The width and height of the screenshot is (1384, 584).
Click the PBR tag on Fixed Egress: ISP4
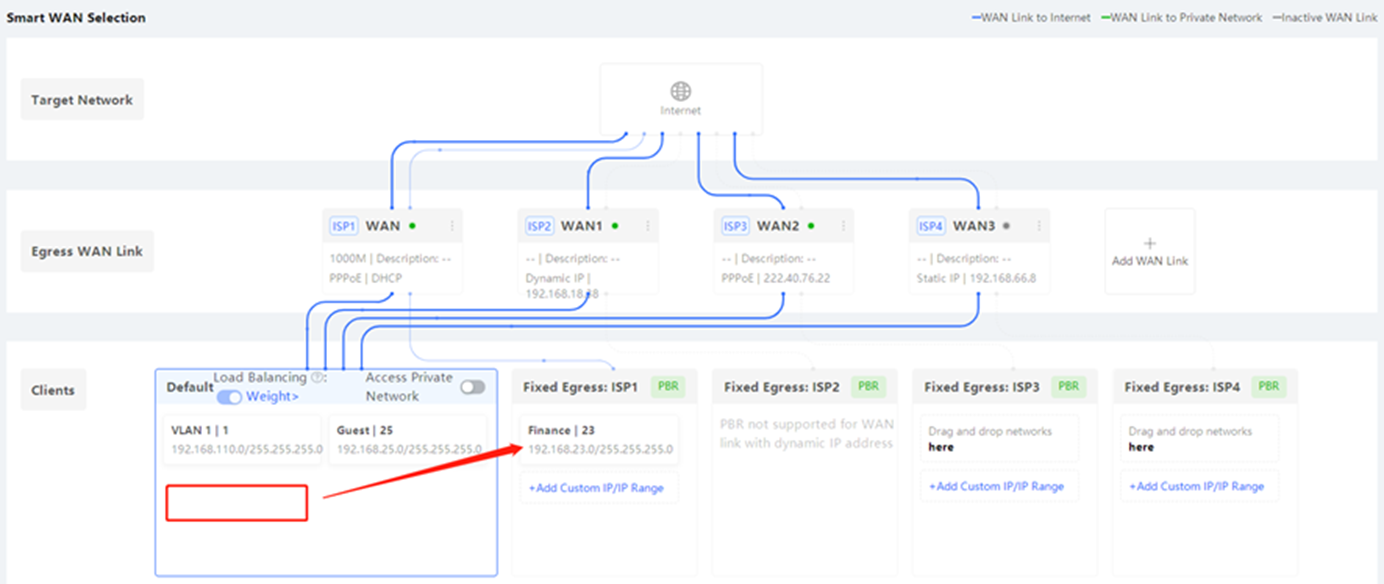click(x=1269, y=386)
